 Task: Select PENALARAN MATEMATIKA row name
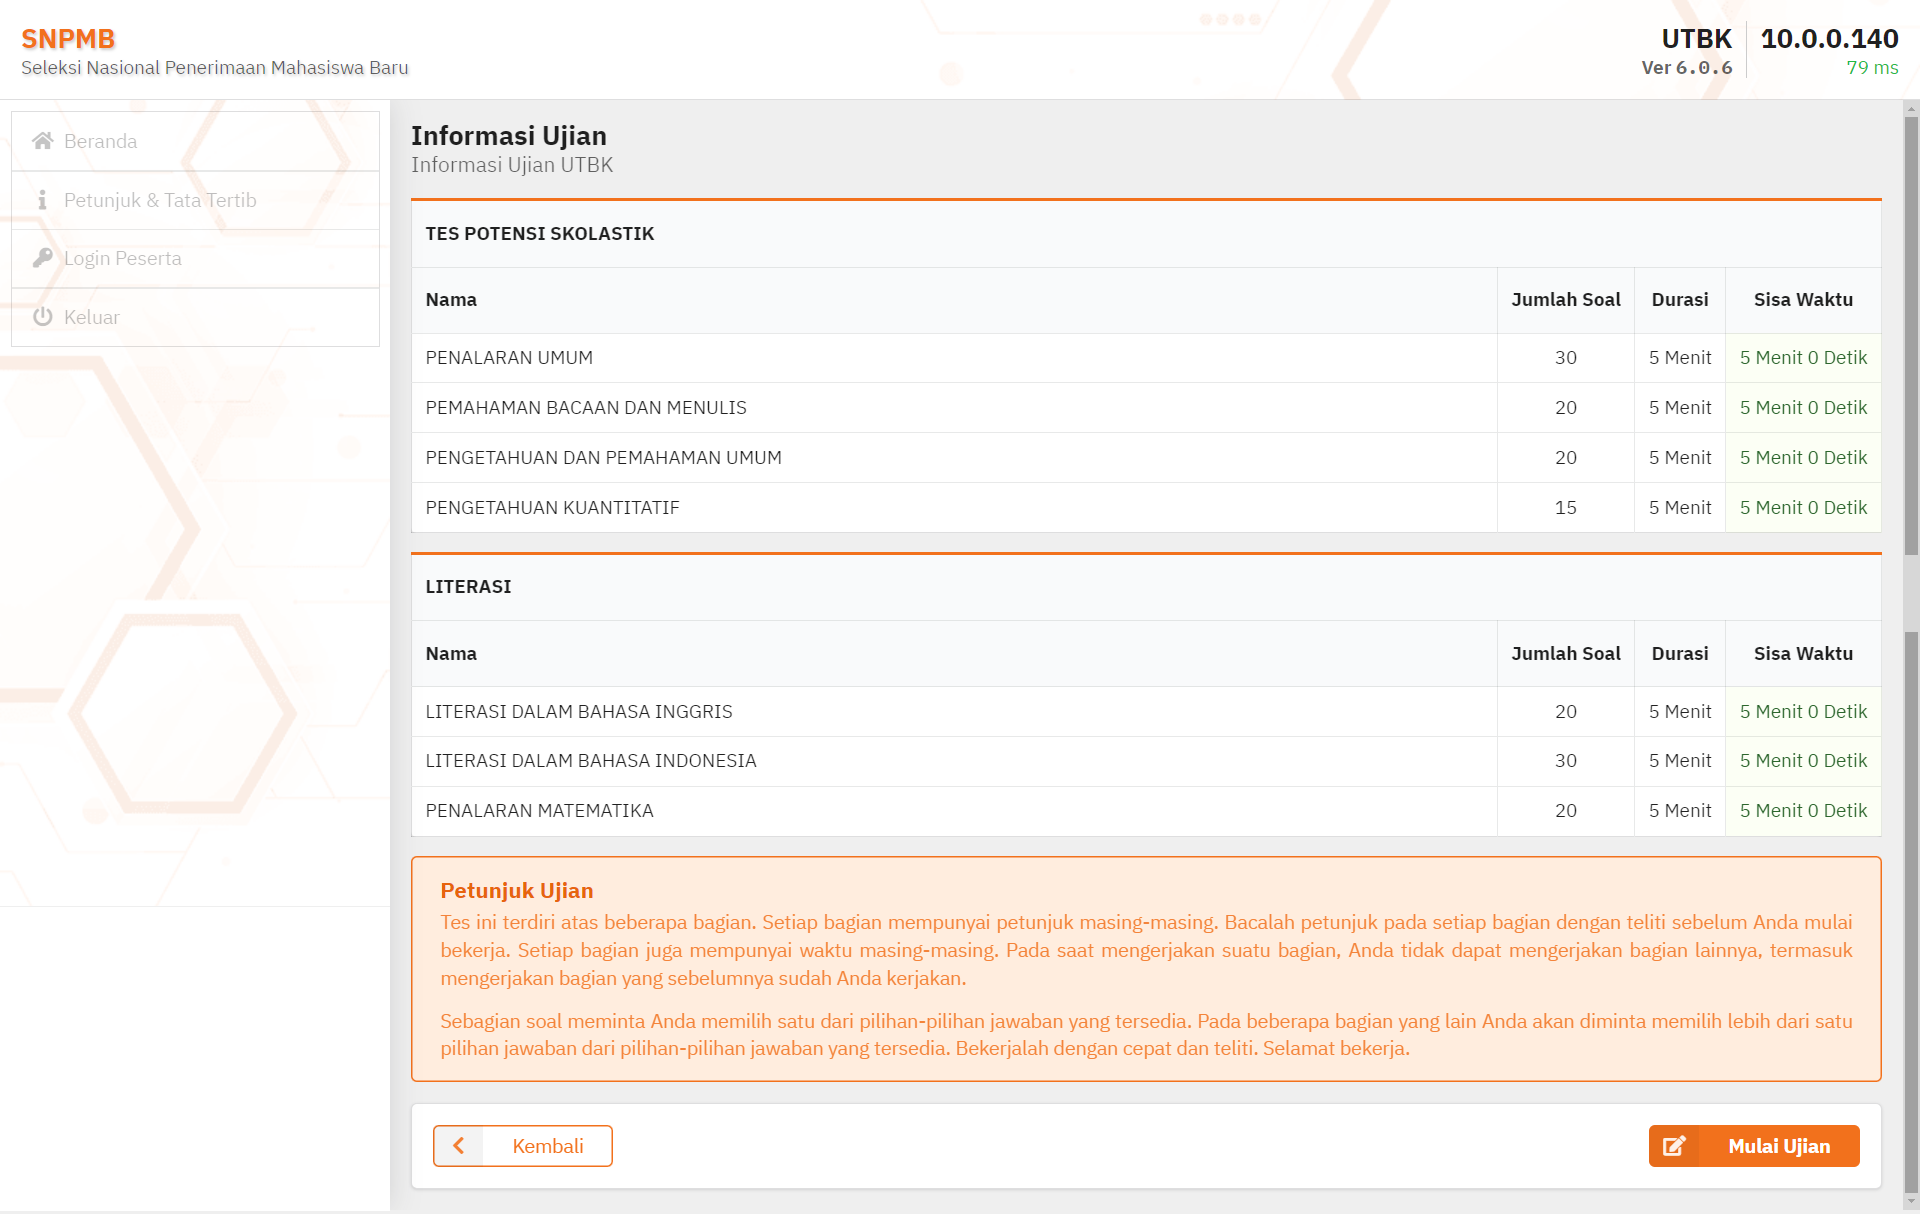(539, 811)
